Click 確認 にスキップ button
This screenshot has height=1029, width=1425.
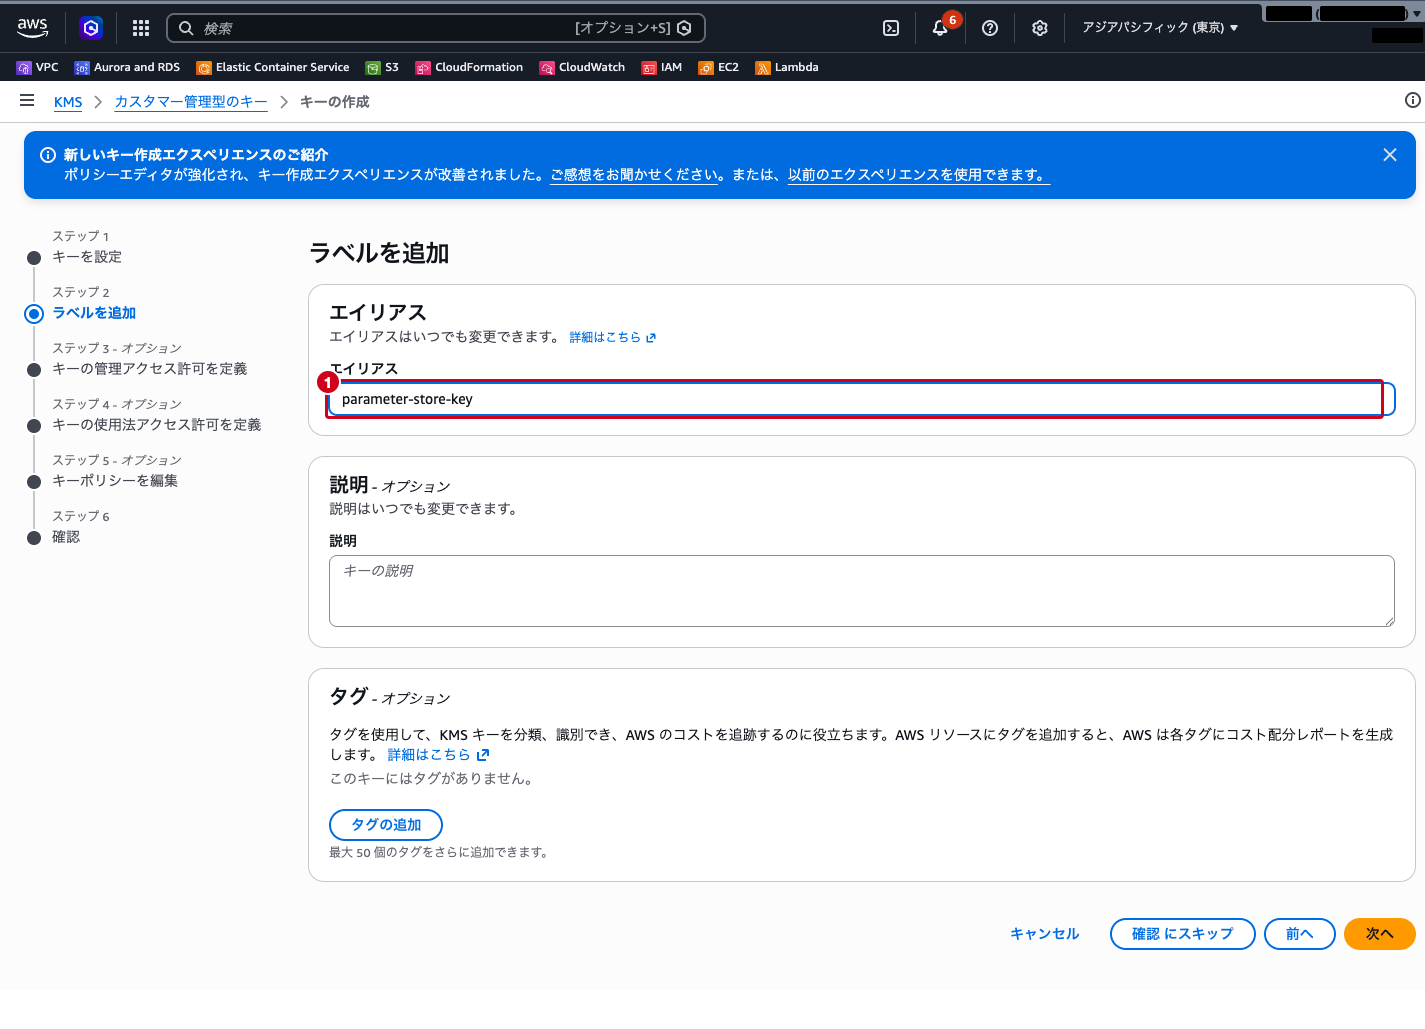[1183, 934]
